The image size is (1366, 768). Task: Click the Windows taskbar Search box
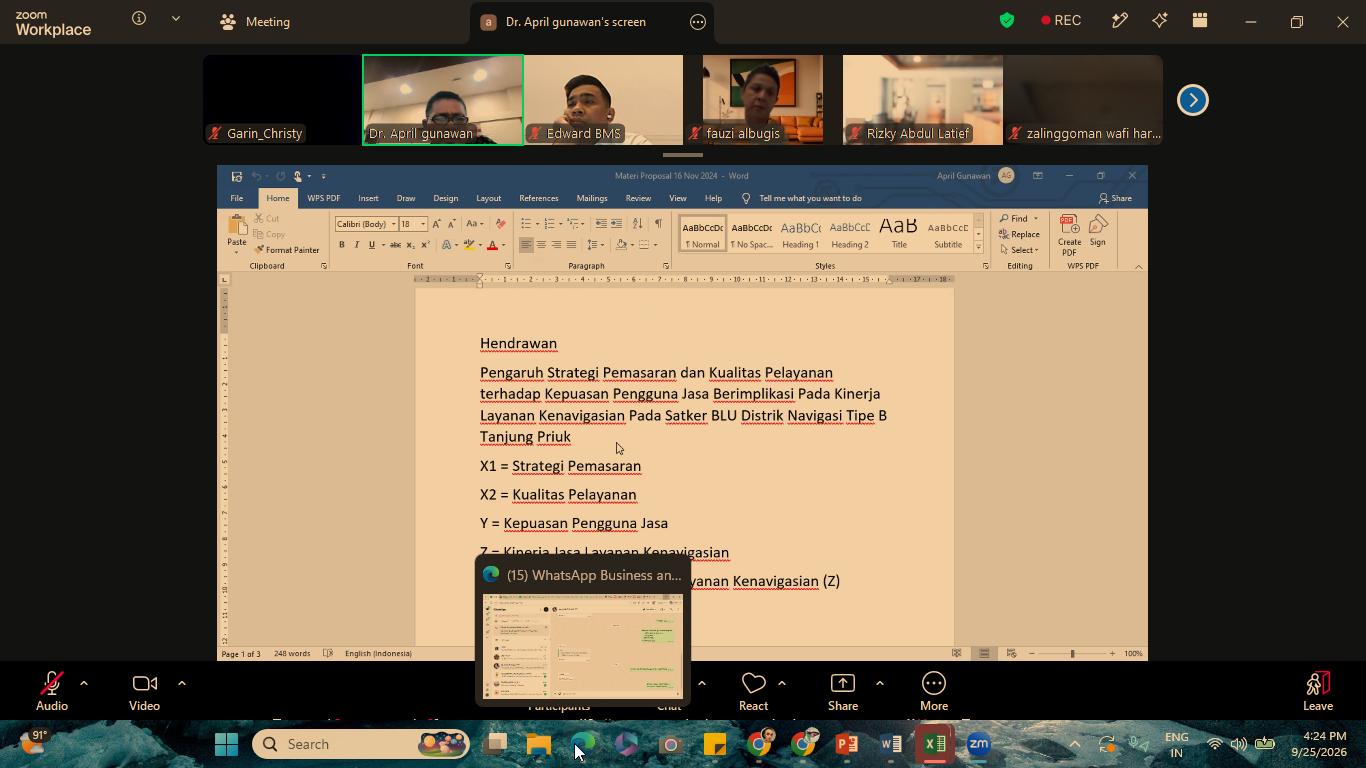click(x=361, y=744)
